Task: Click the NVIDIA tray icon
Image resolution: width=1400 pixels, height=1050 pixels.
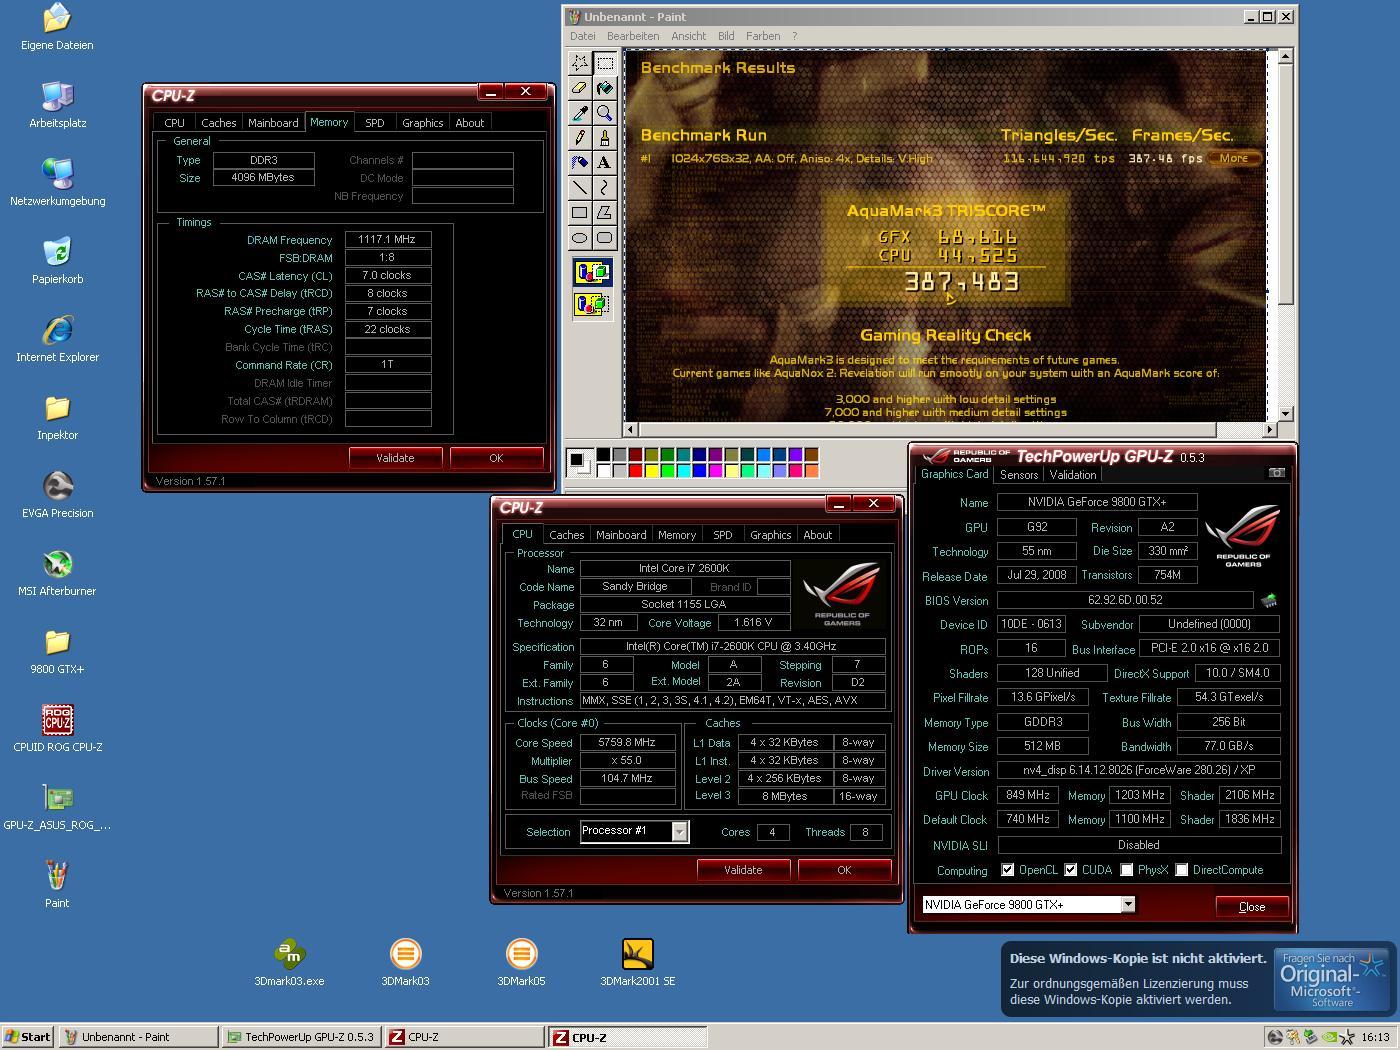Action: pos(1330,1037)
